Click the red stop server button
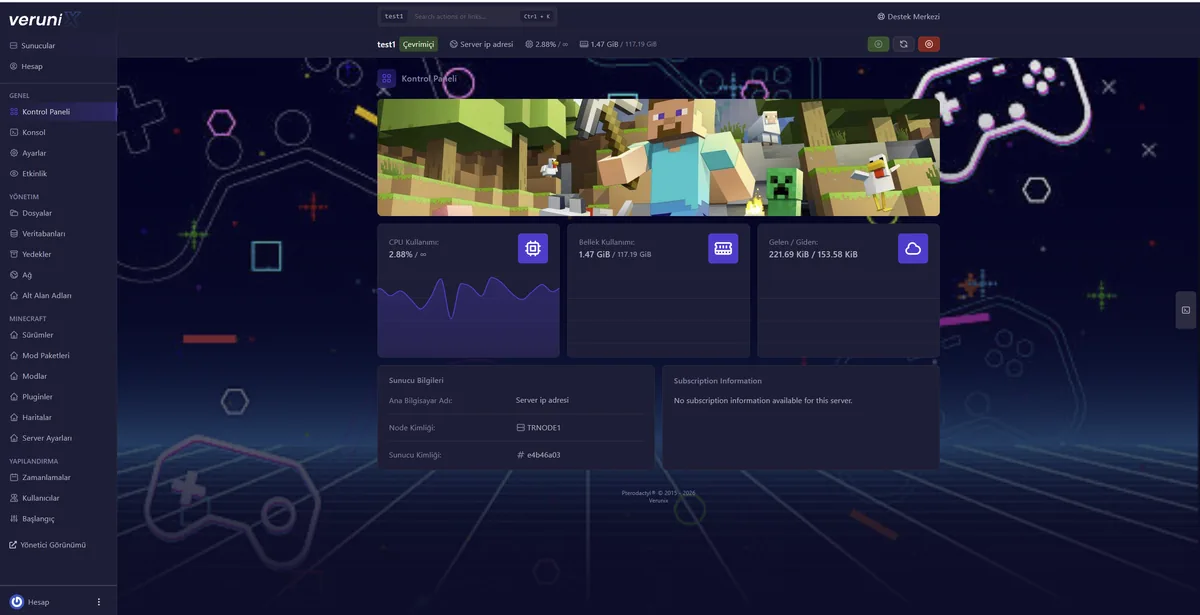The height and width of the screenshot is (615, 1200). point(929,44)
